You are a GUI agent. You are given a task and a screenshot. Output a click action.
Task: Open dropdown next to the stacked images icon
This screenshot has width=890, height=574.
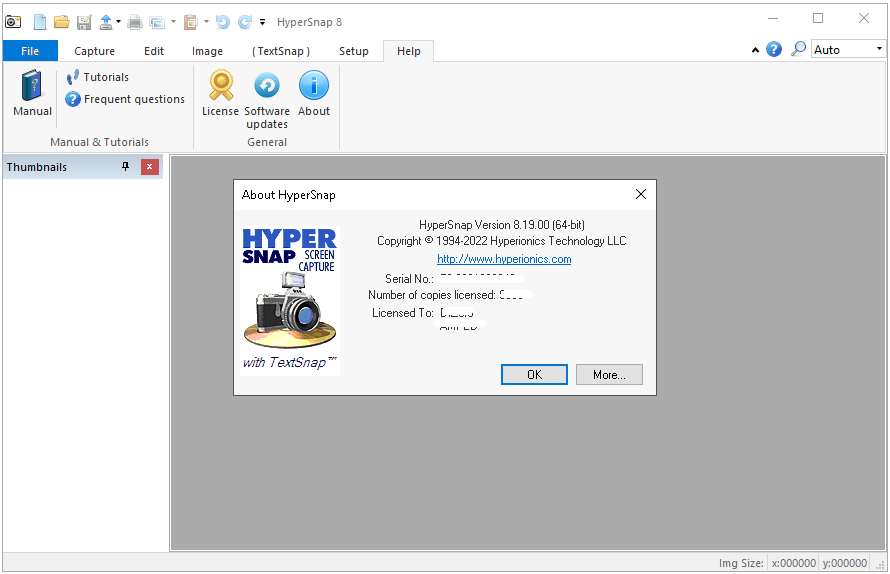point(173,22)
